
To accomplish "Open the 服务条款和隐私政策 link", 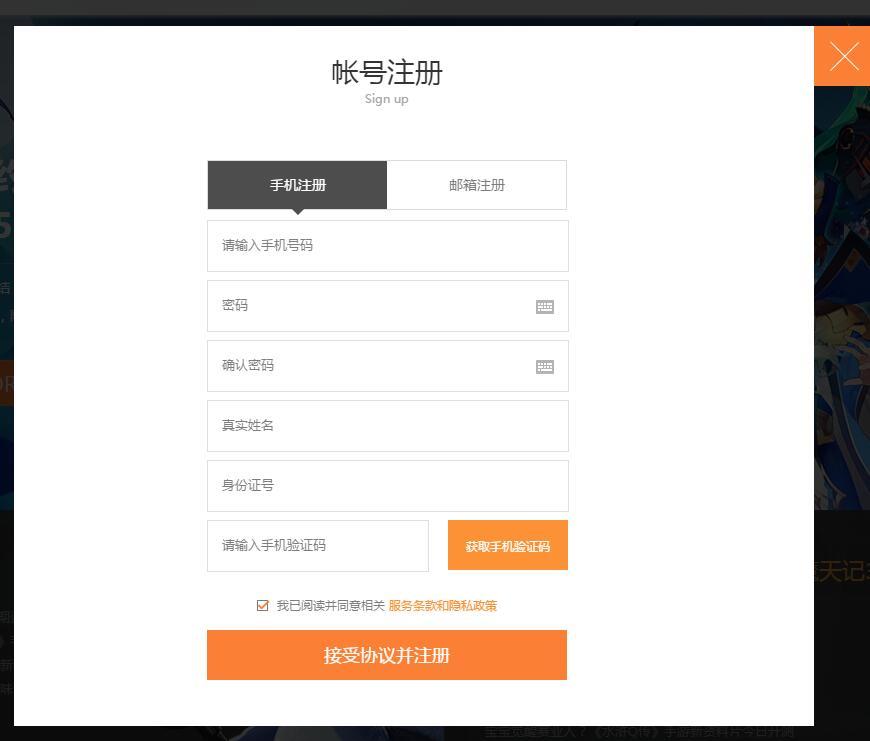I will 443,605.
